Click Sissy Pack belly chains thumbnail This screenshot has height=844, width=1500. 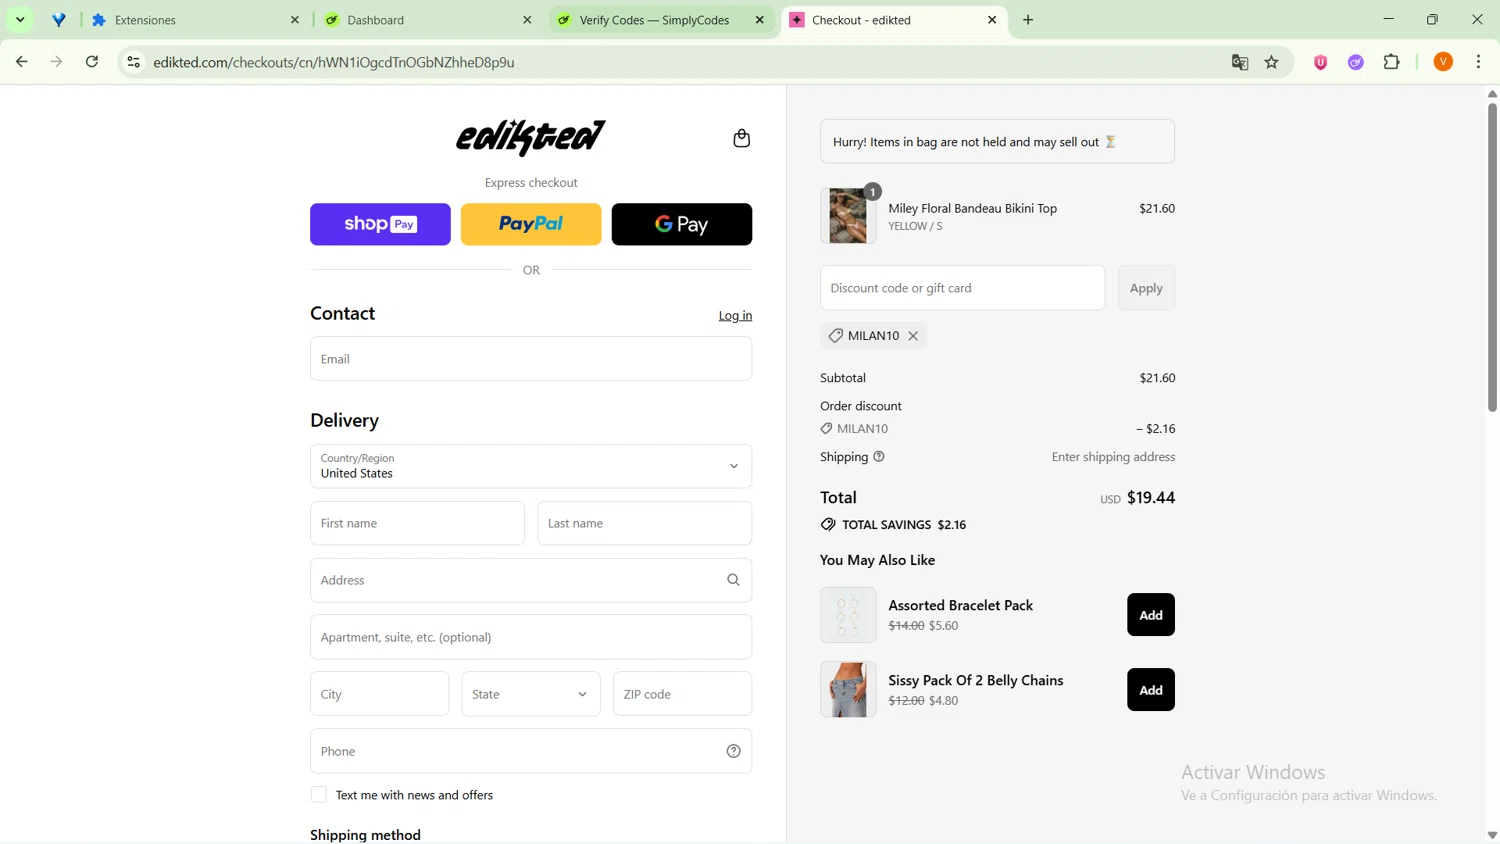click(848, 690)
